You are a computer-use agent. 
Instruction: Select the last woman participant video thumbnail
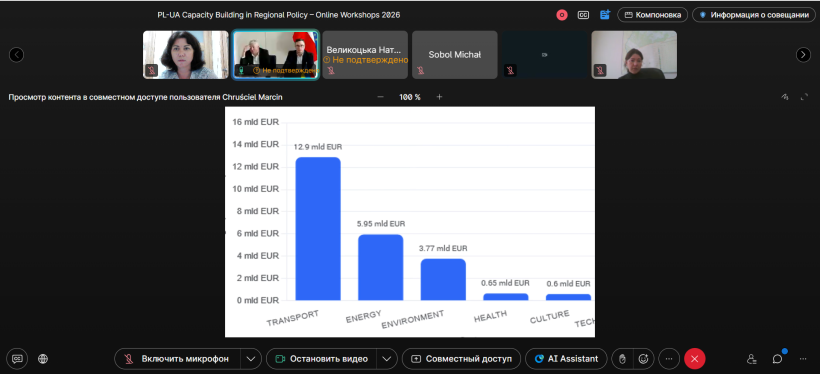634,55
